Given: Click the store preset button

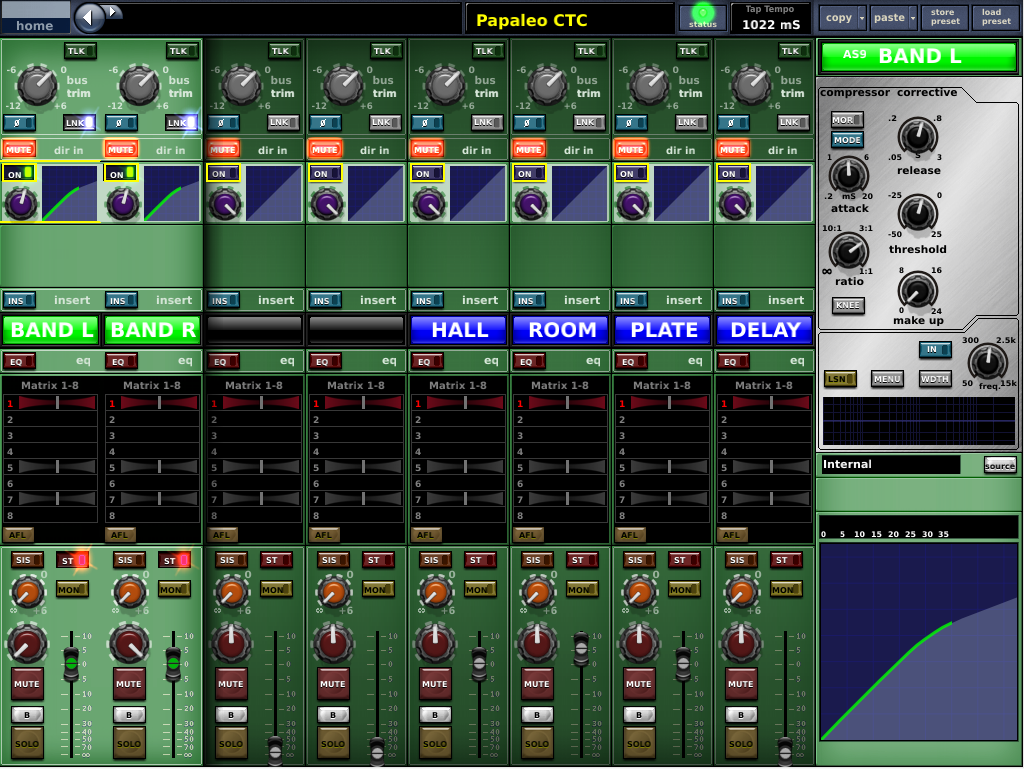Looking at the screenshot, I should click(x=944, y=17).
